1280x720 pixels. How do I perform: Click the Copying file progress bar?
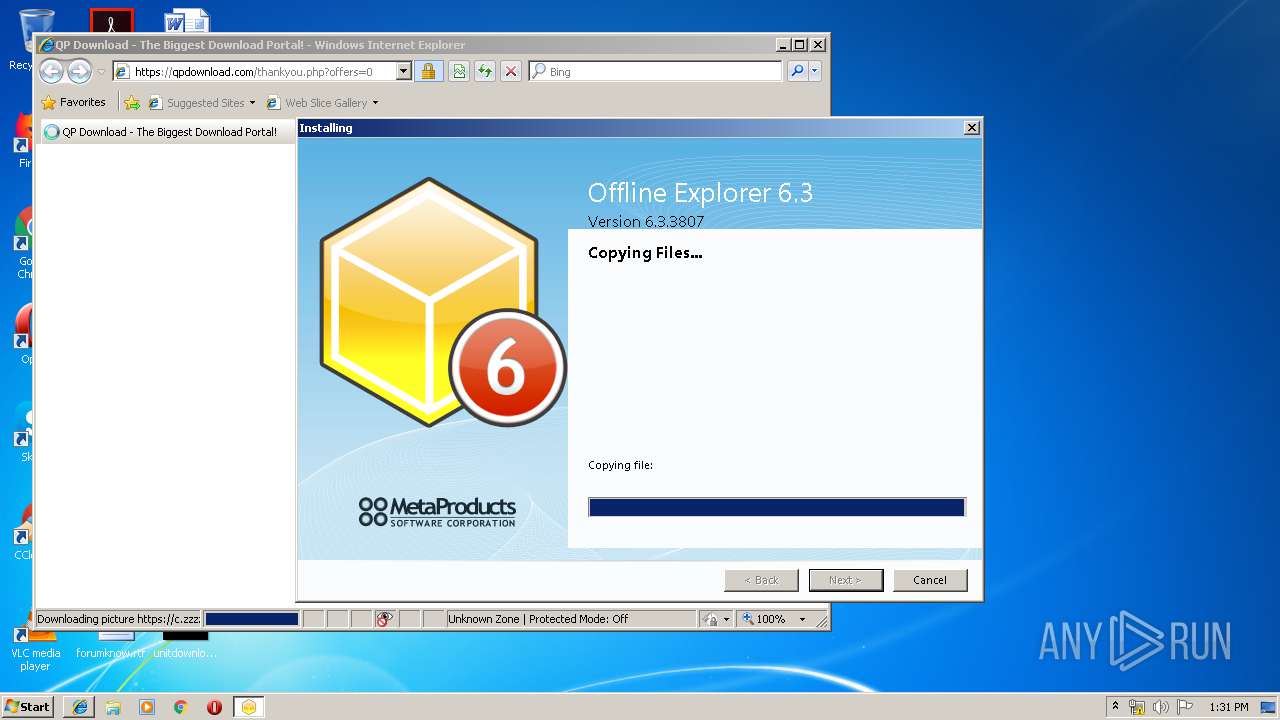click(777, 507)
